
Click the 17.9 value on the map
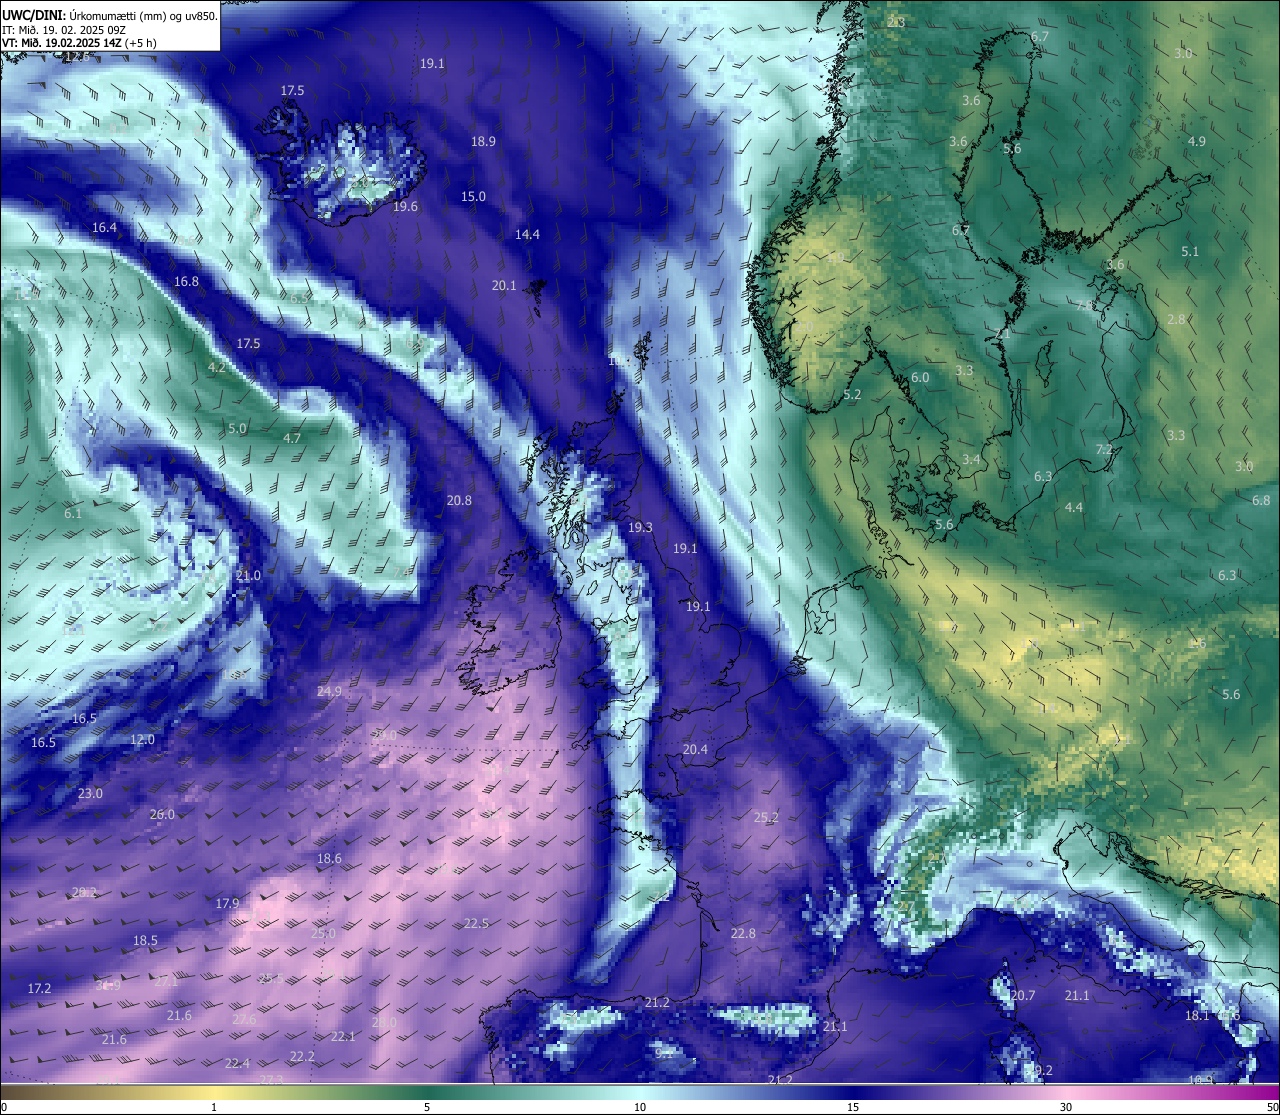(x=227, y=904)
